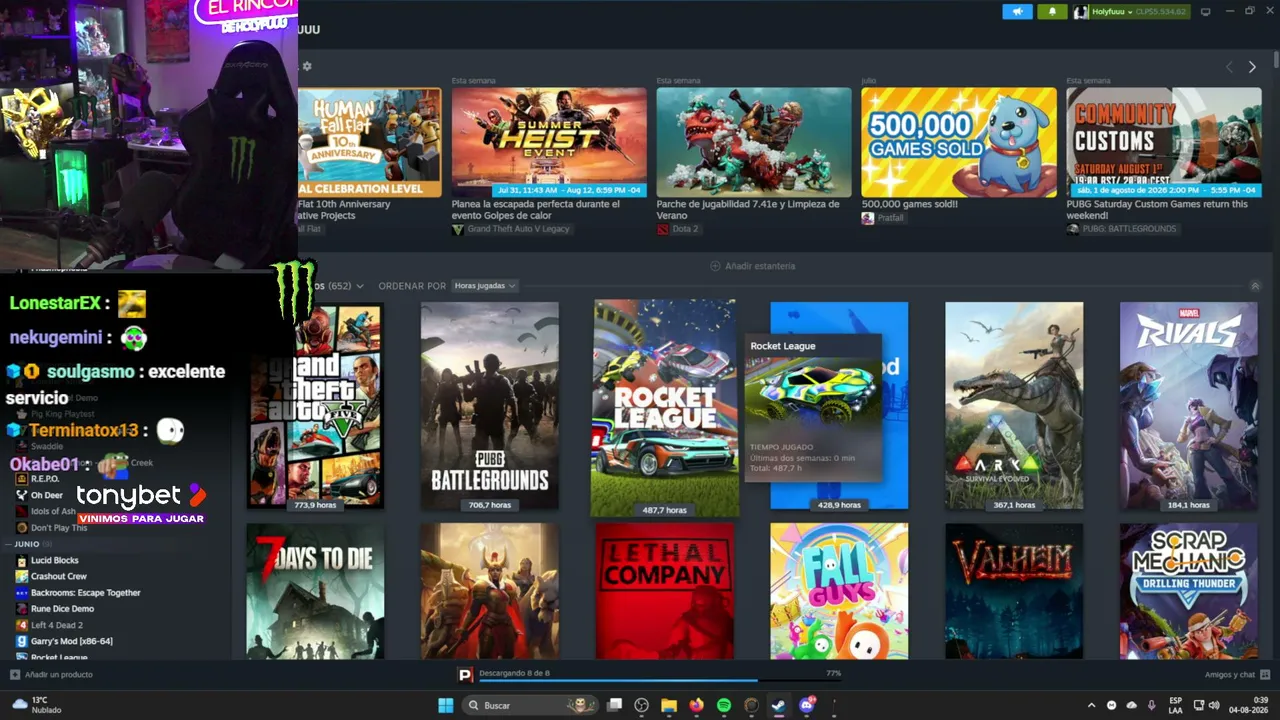
Task: Open the Steam announcements megaphone button
Action: point(1017,12)
